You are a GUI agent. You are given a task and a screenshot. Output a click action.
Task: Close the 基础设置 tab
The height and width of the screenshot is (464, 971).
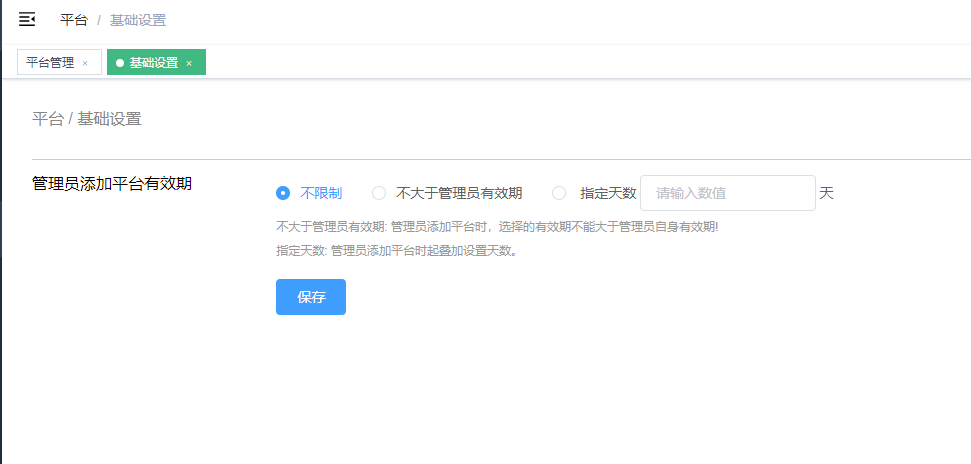189,63
